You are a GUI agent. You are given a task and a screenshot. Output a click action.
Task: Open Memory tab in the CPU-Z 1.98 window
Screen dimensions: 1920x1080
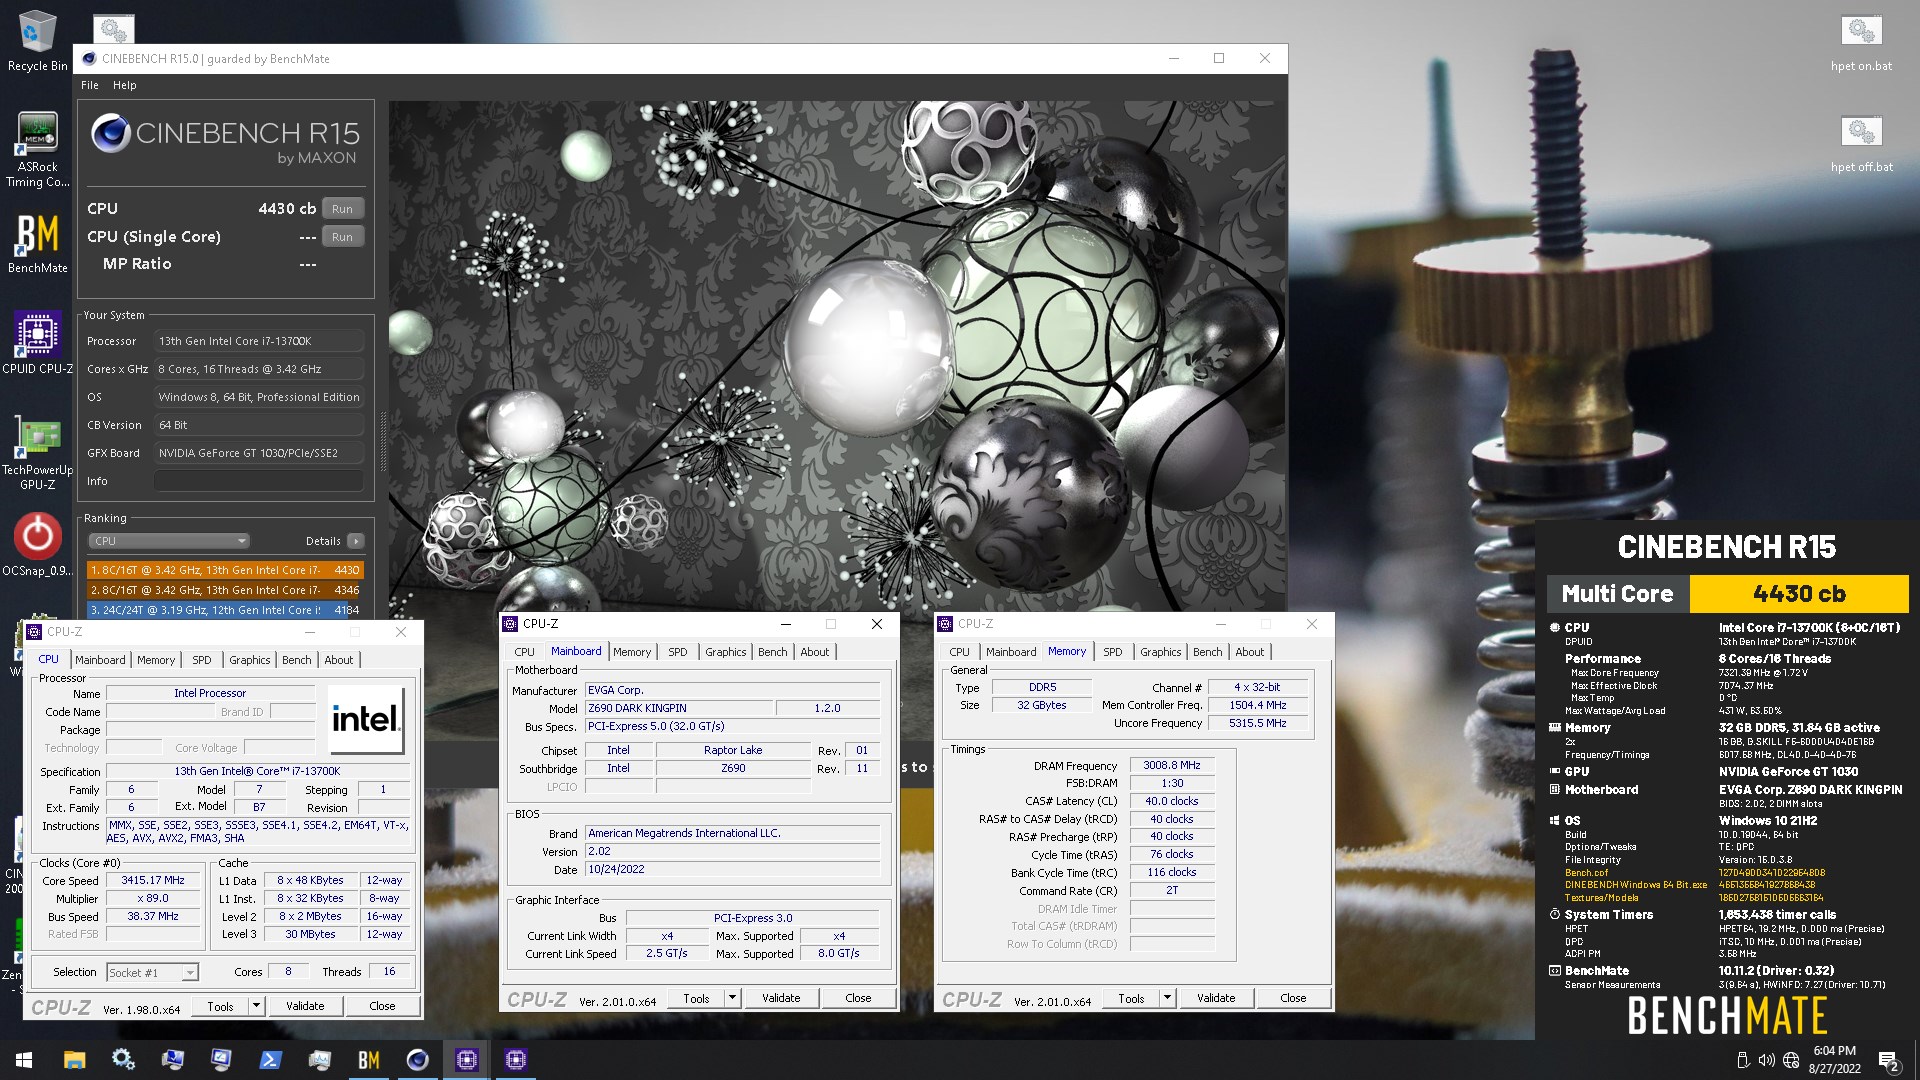(x=156, y=660)
